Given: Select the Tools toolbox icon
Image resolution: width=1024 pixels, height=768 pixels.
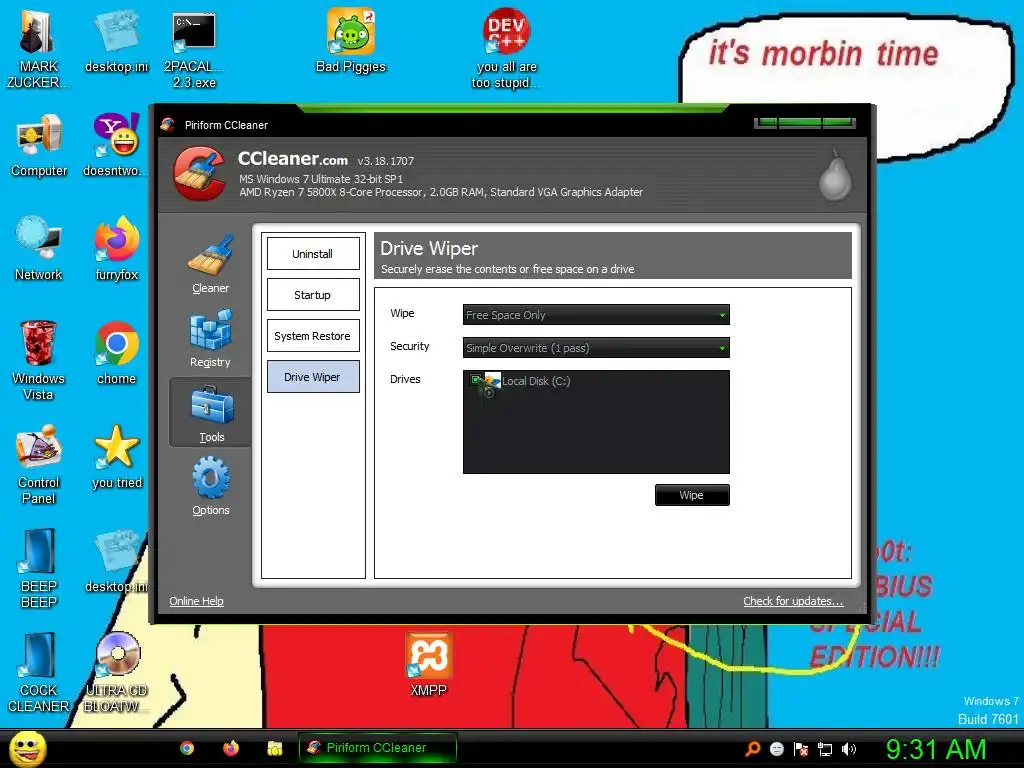Looking at the screenshot, I should pyautogui.click(x=212, y=405).
